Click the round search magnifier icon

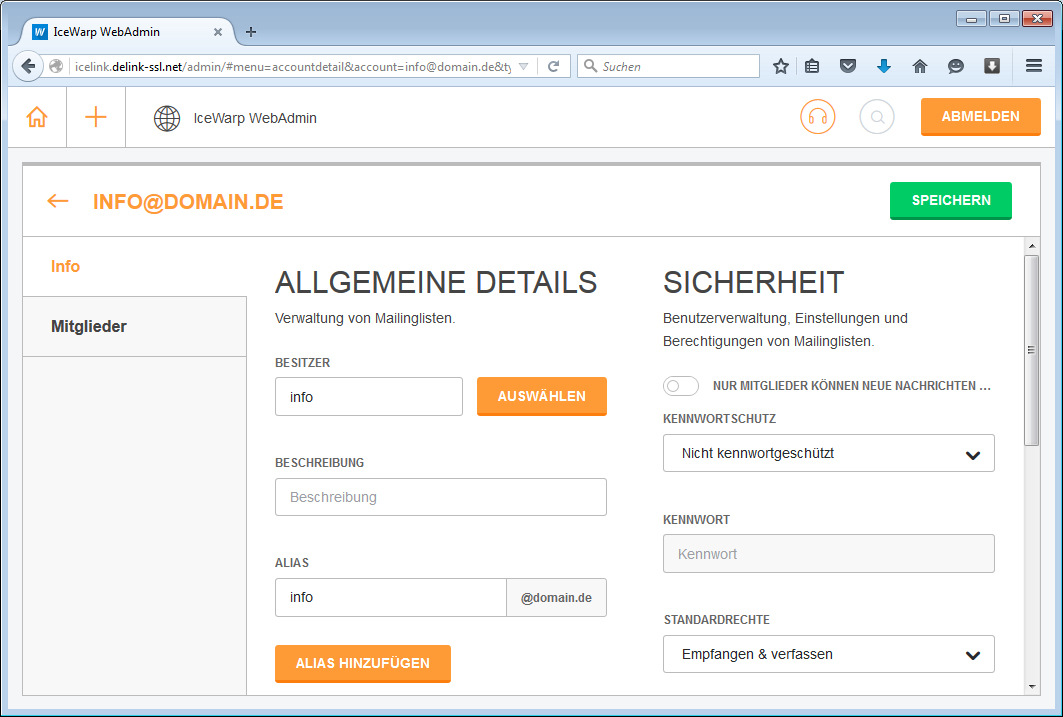[877, 117]
